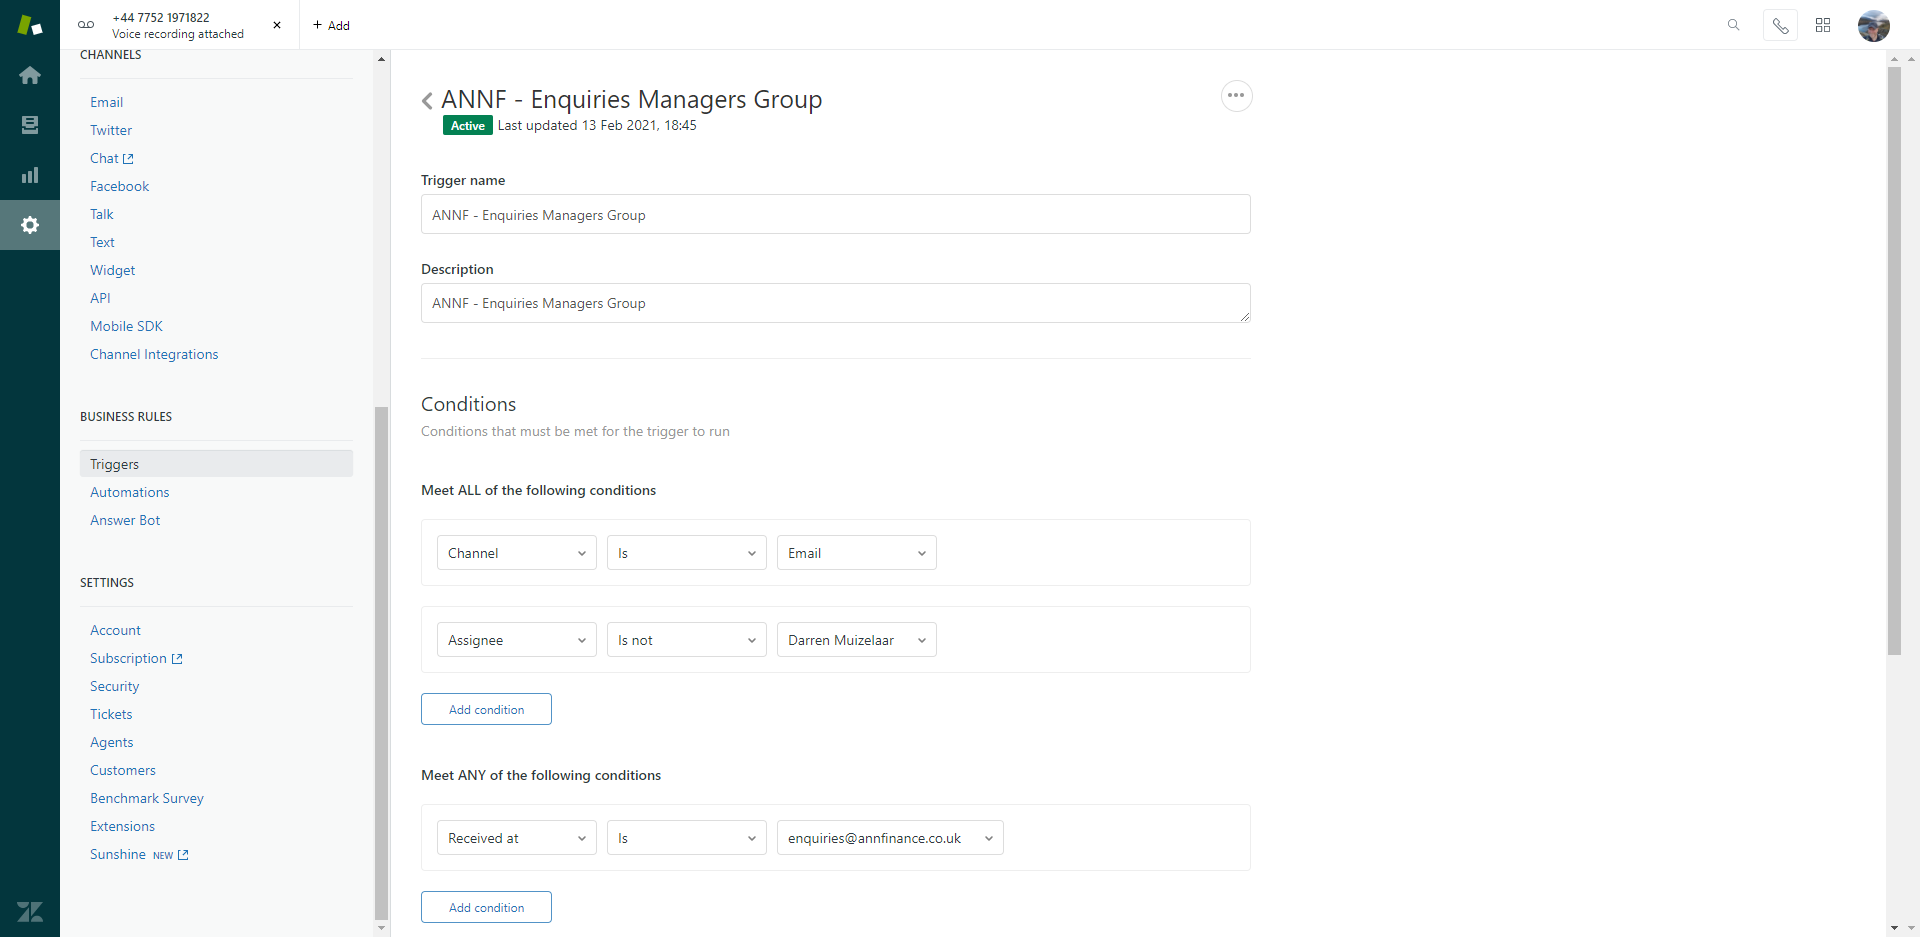Click Add condition under Meet ALL conditions

pos(486,709)
